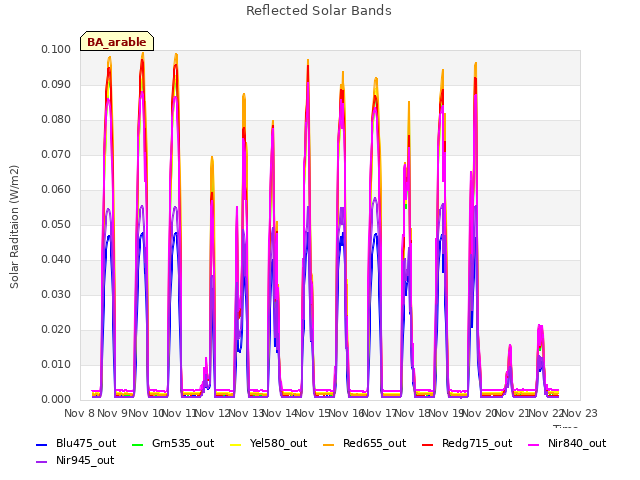Click the Grn535_out legend color marker
Viewport: 640px width, 480px height.
pyautogui.click(x=138, y=444)
